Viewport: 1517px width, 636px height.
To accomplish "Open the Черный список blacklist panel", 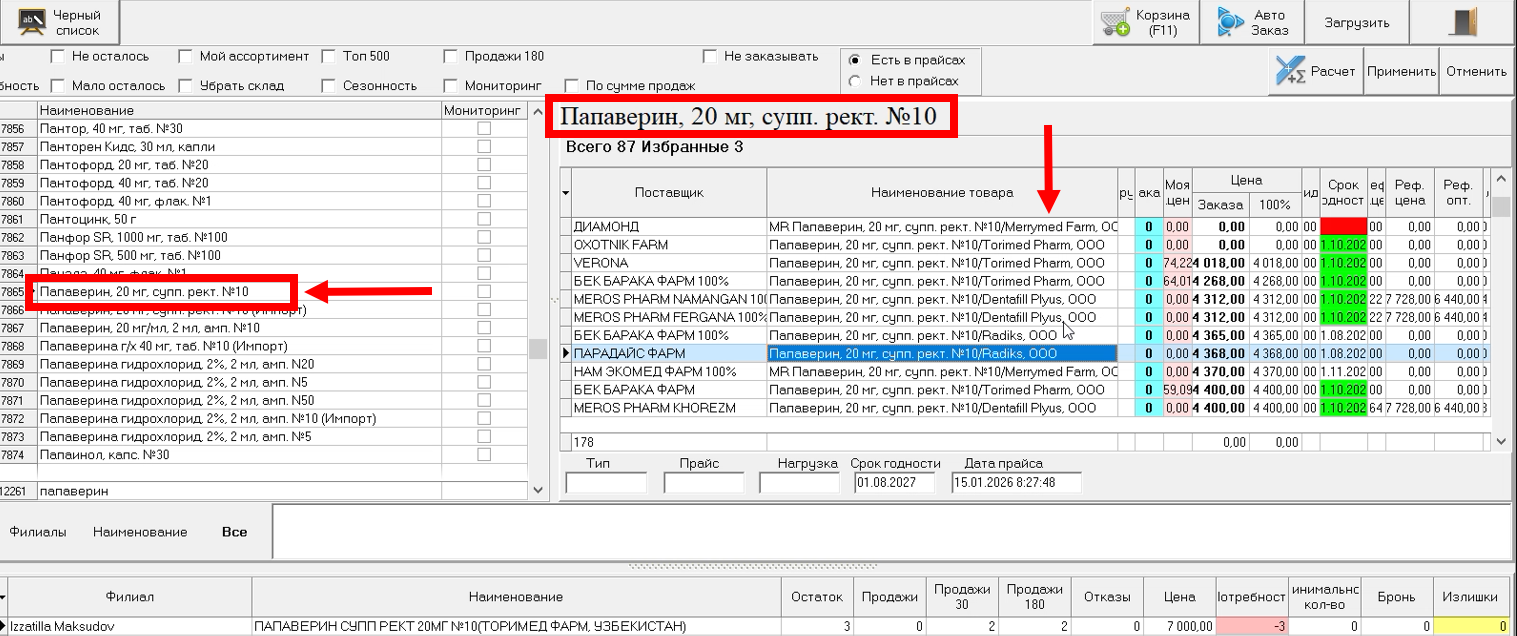I will (60, 21).
